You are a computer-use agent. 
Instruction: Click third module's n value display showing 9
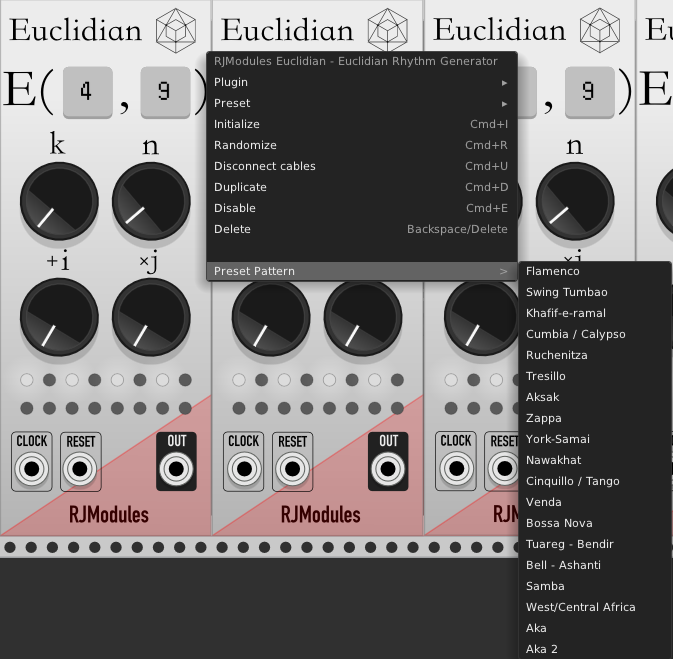point(589,92)
